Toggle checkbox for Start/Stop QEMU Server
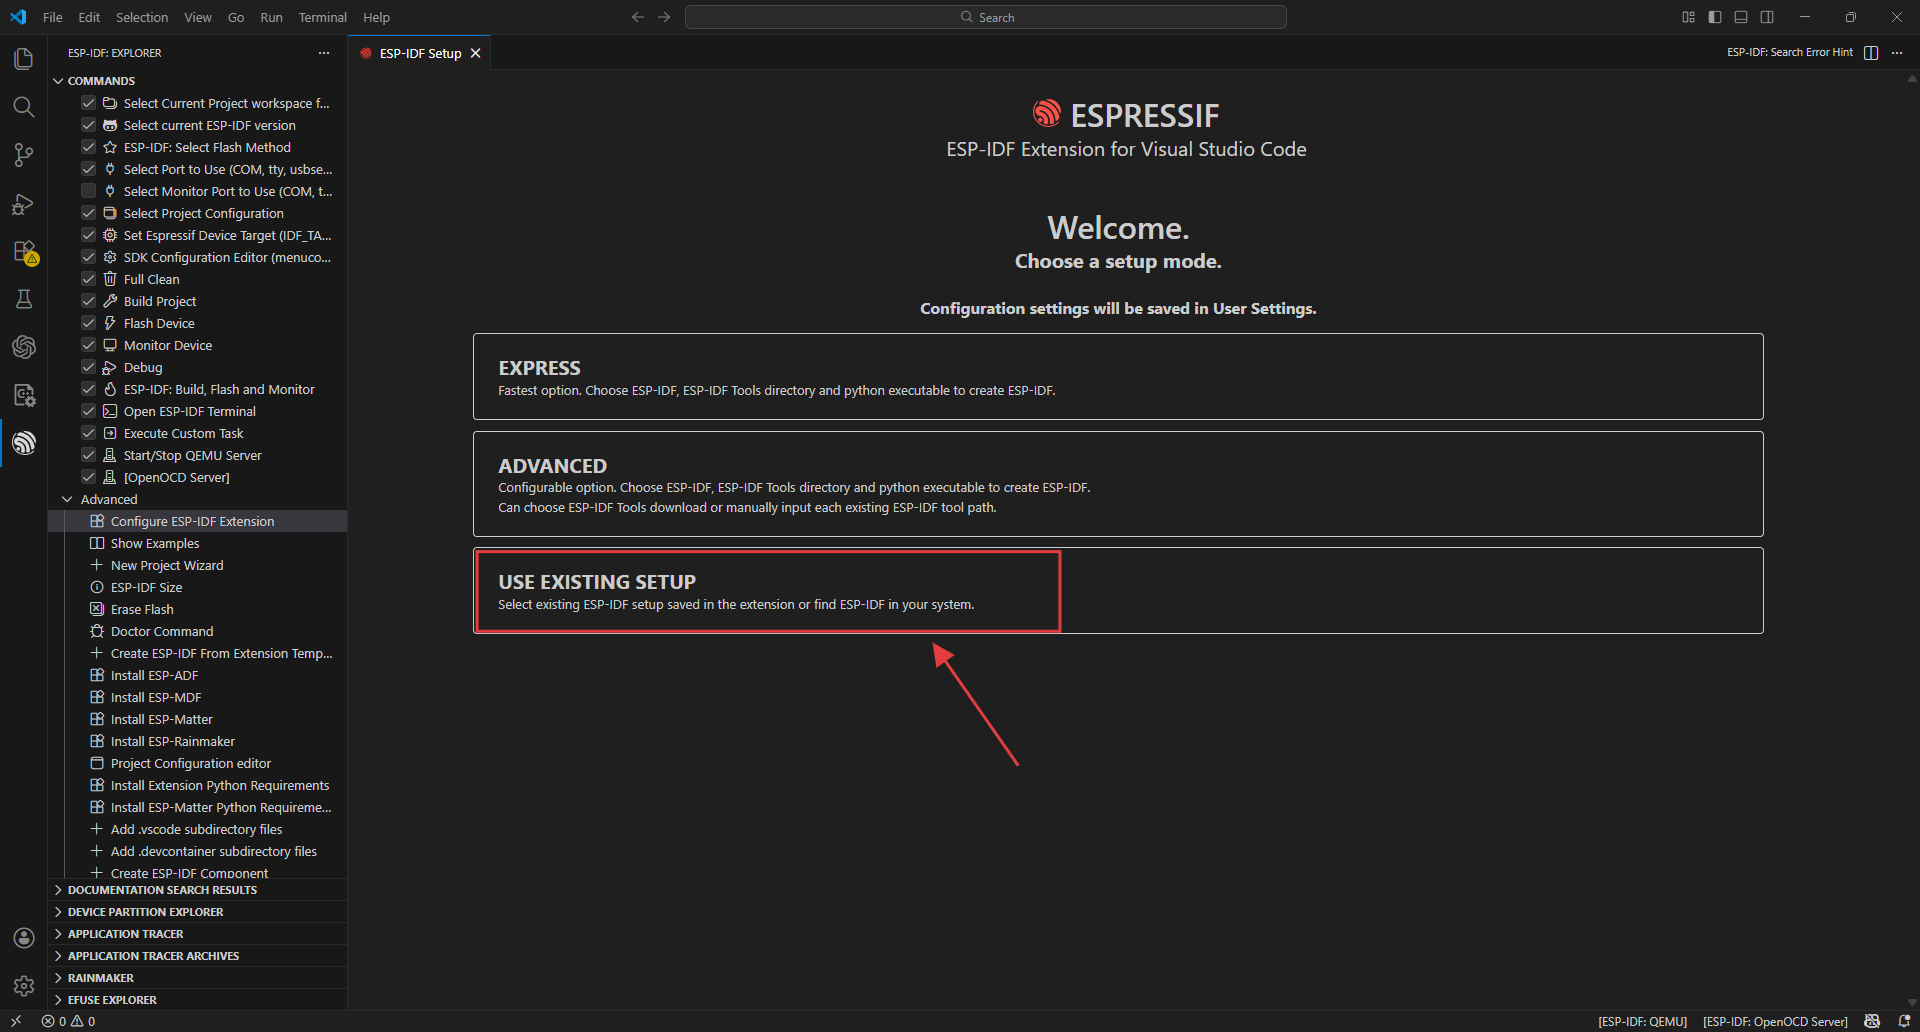The image size is (1920, 1032). click(x=88, y=455)
